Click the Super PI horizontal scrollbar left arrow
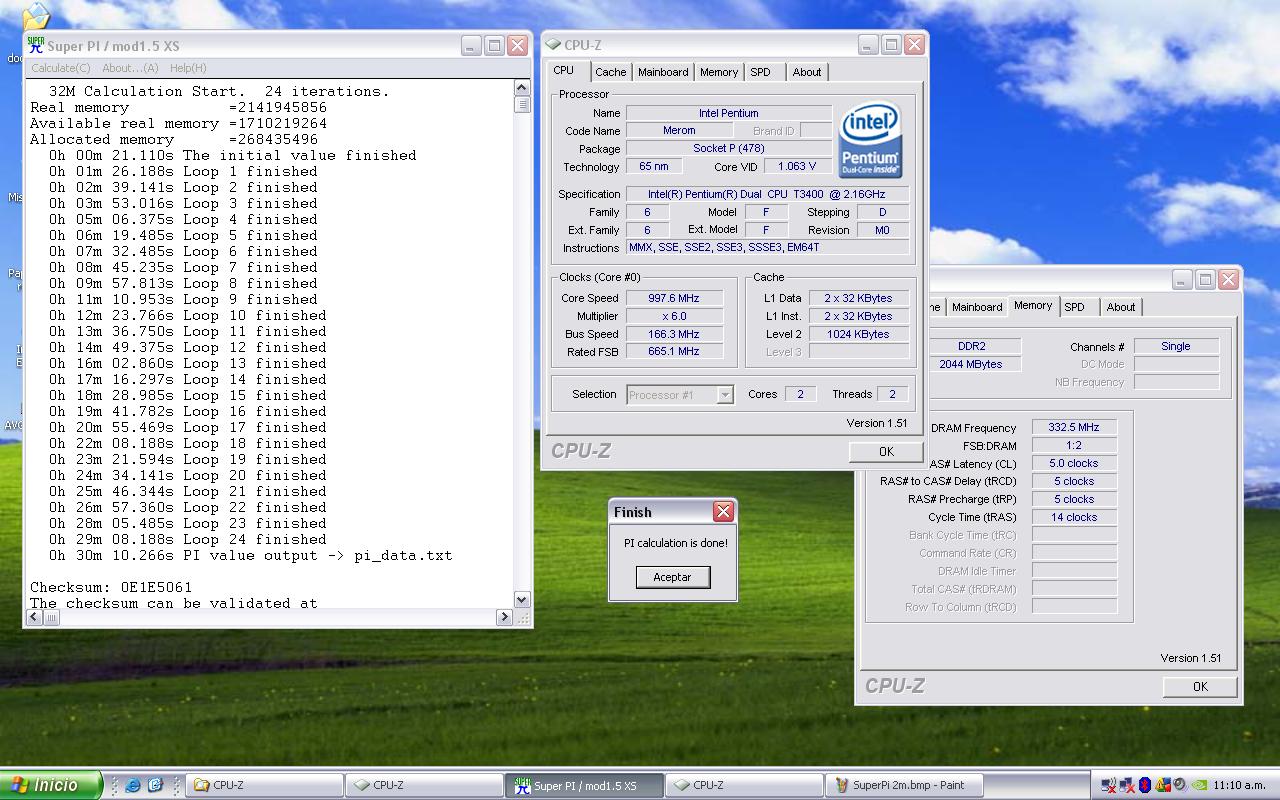The image size is (1280, 800). coord(36,617)
